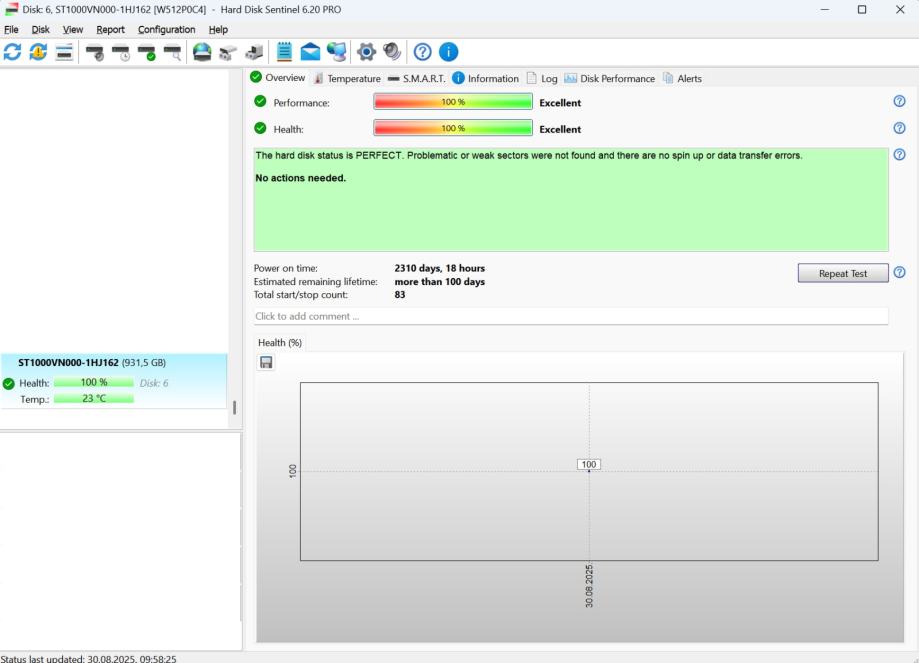Click the help icon next to Repeat Test

point(898,273)
